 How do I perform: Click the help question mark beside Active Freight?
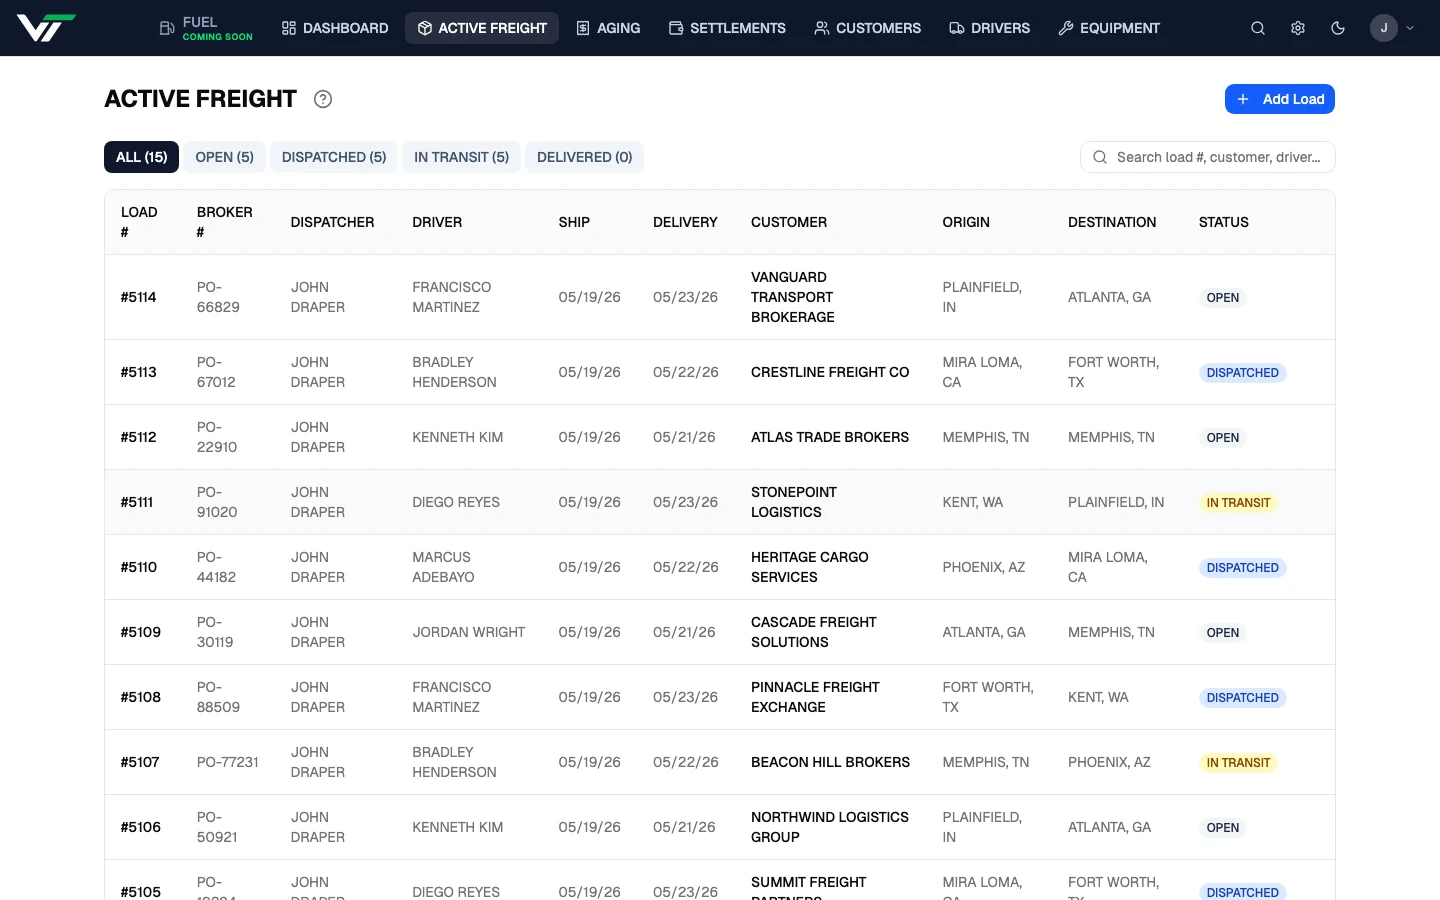[x=323, y=99]
